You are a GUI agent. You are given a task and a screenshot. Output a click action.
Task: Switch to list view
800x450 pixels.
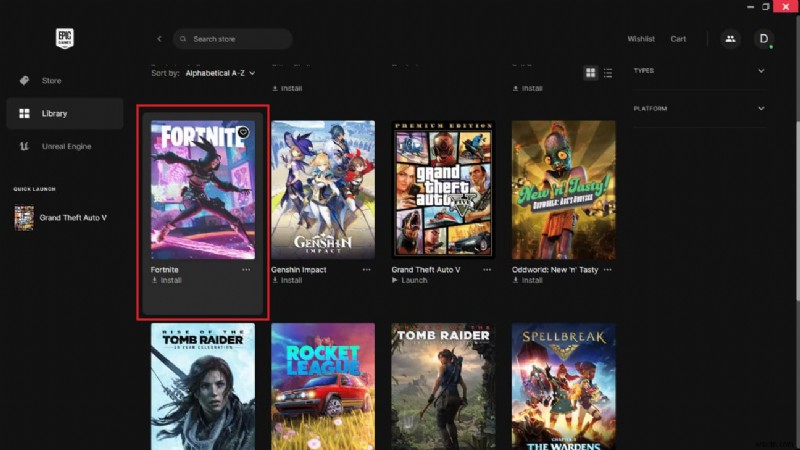click(608, 73)
